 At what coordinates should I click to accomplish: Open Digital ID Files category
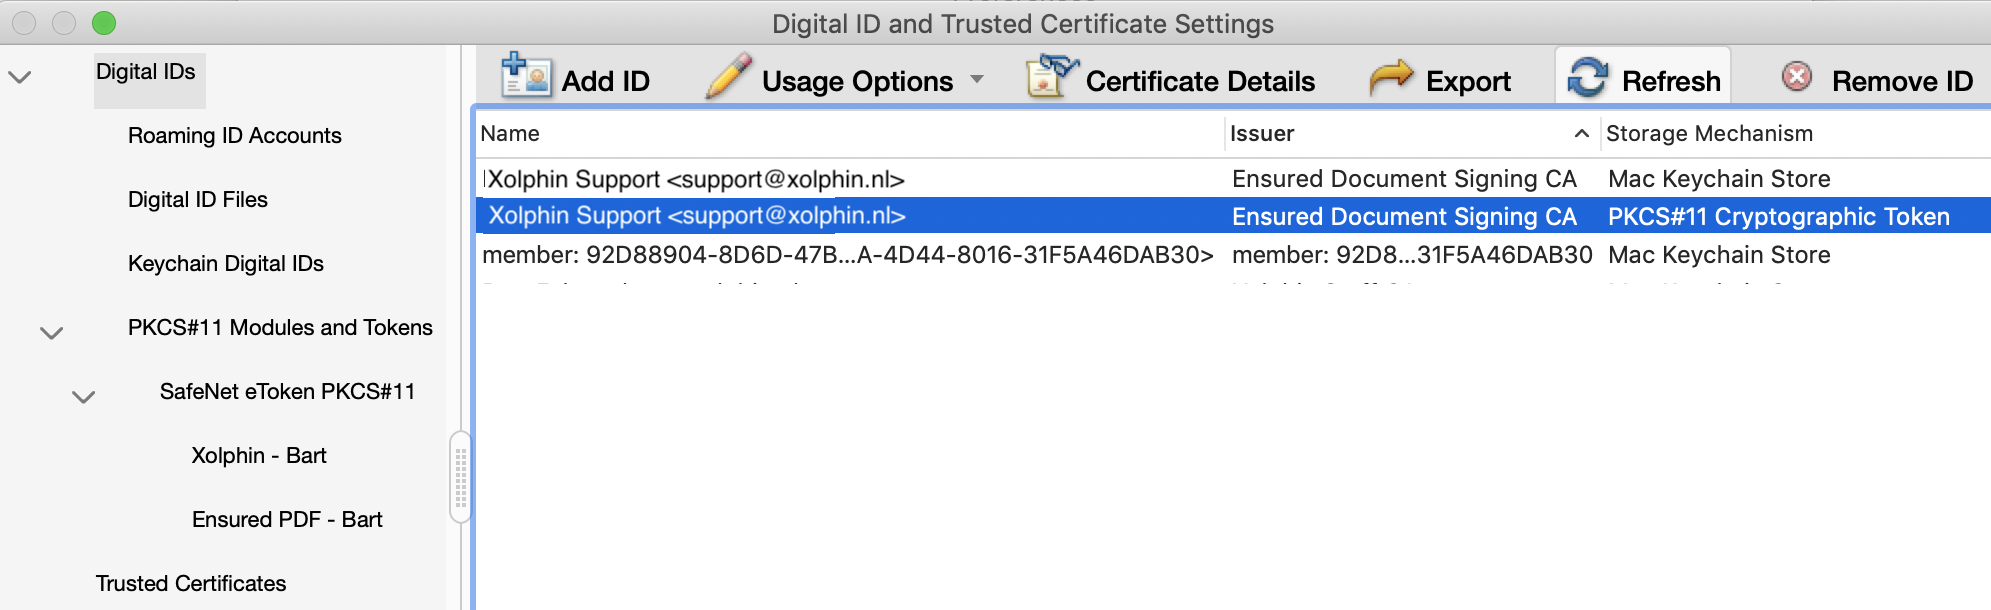pos(197,199)
